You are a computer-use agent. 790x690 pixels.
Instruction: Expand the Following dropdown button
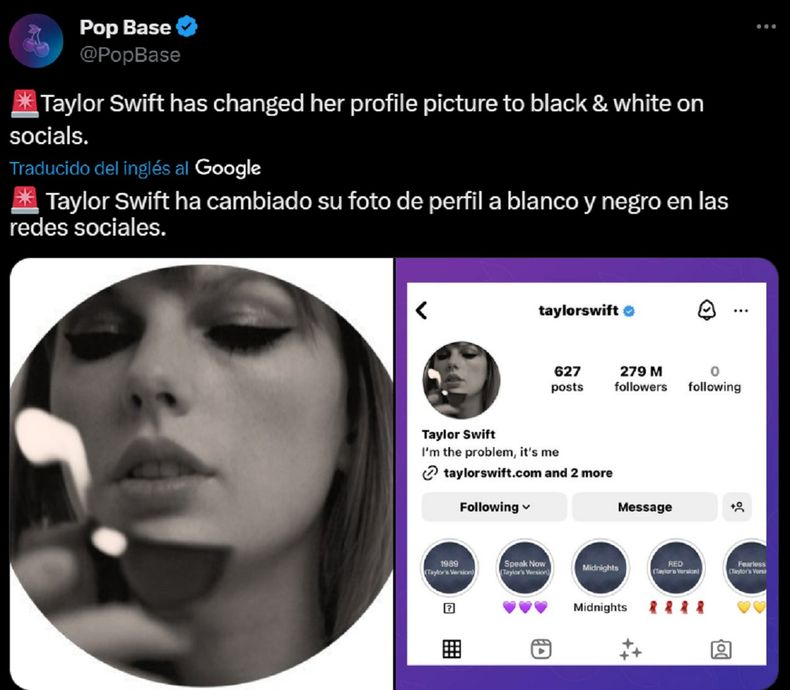(494, 507)
